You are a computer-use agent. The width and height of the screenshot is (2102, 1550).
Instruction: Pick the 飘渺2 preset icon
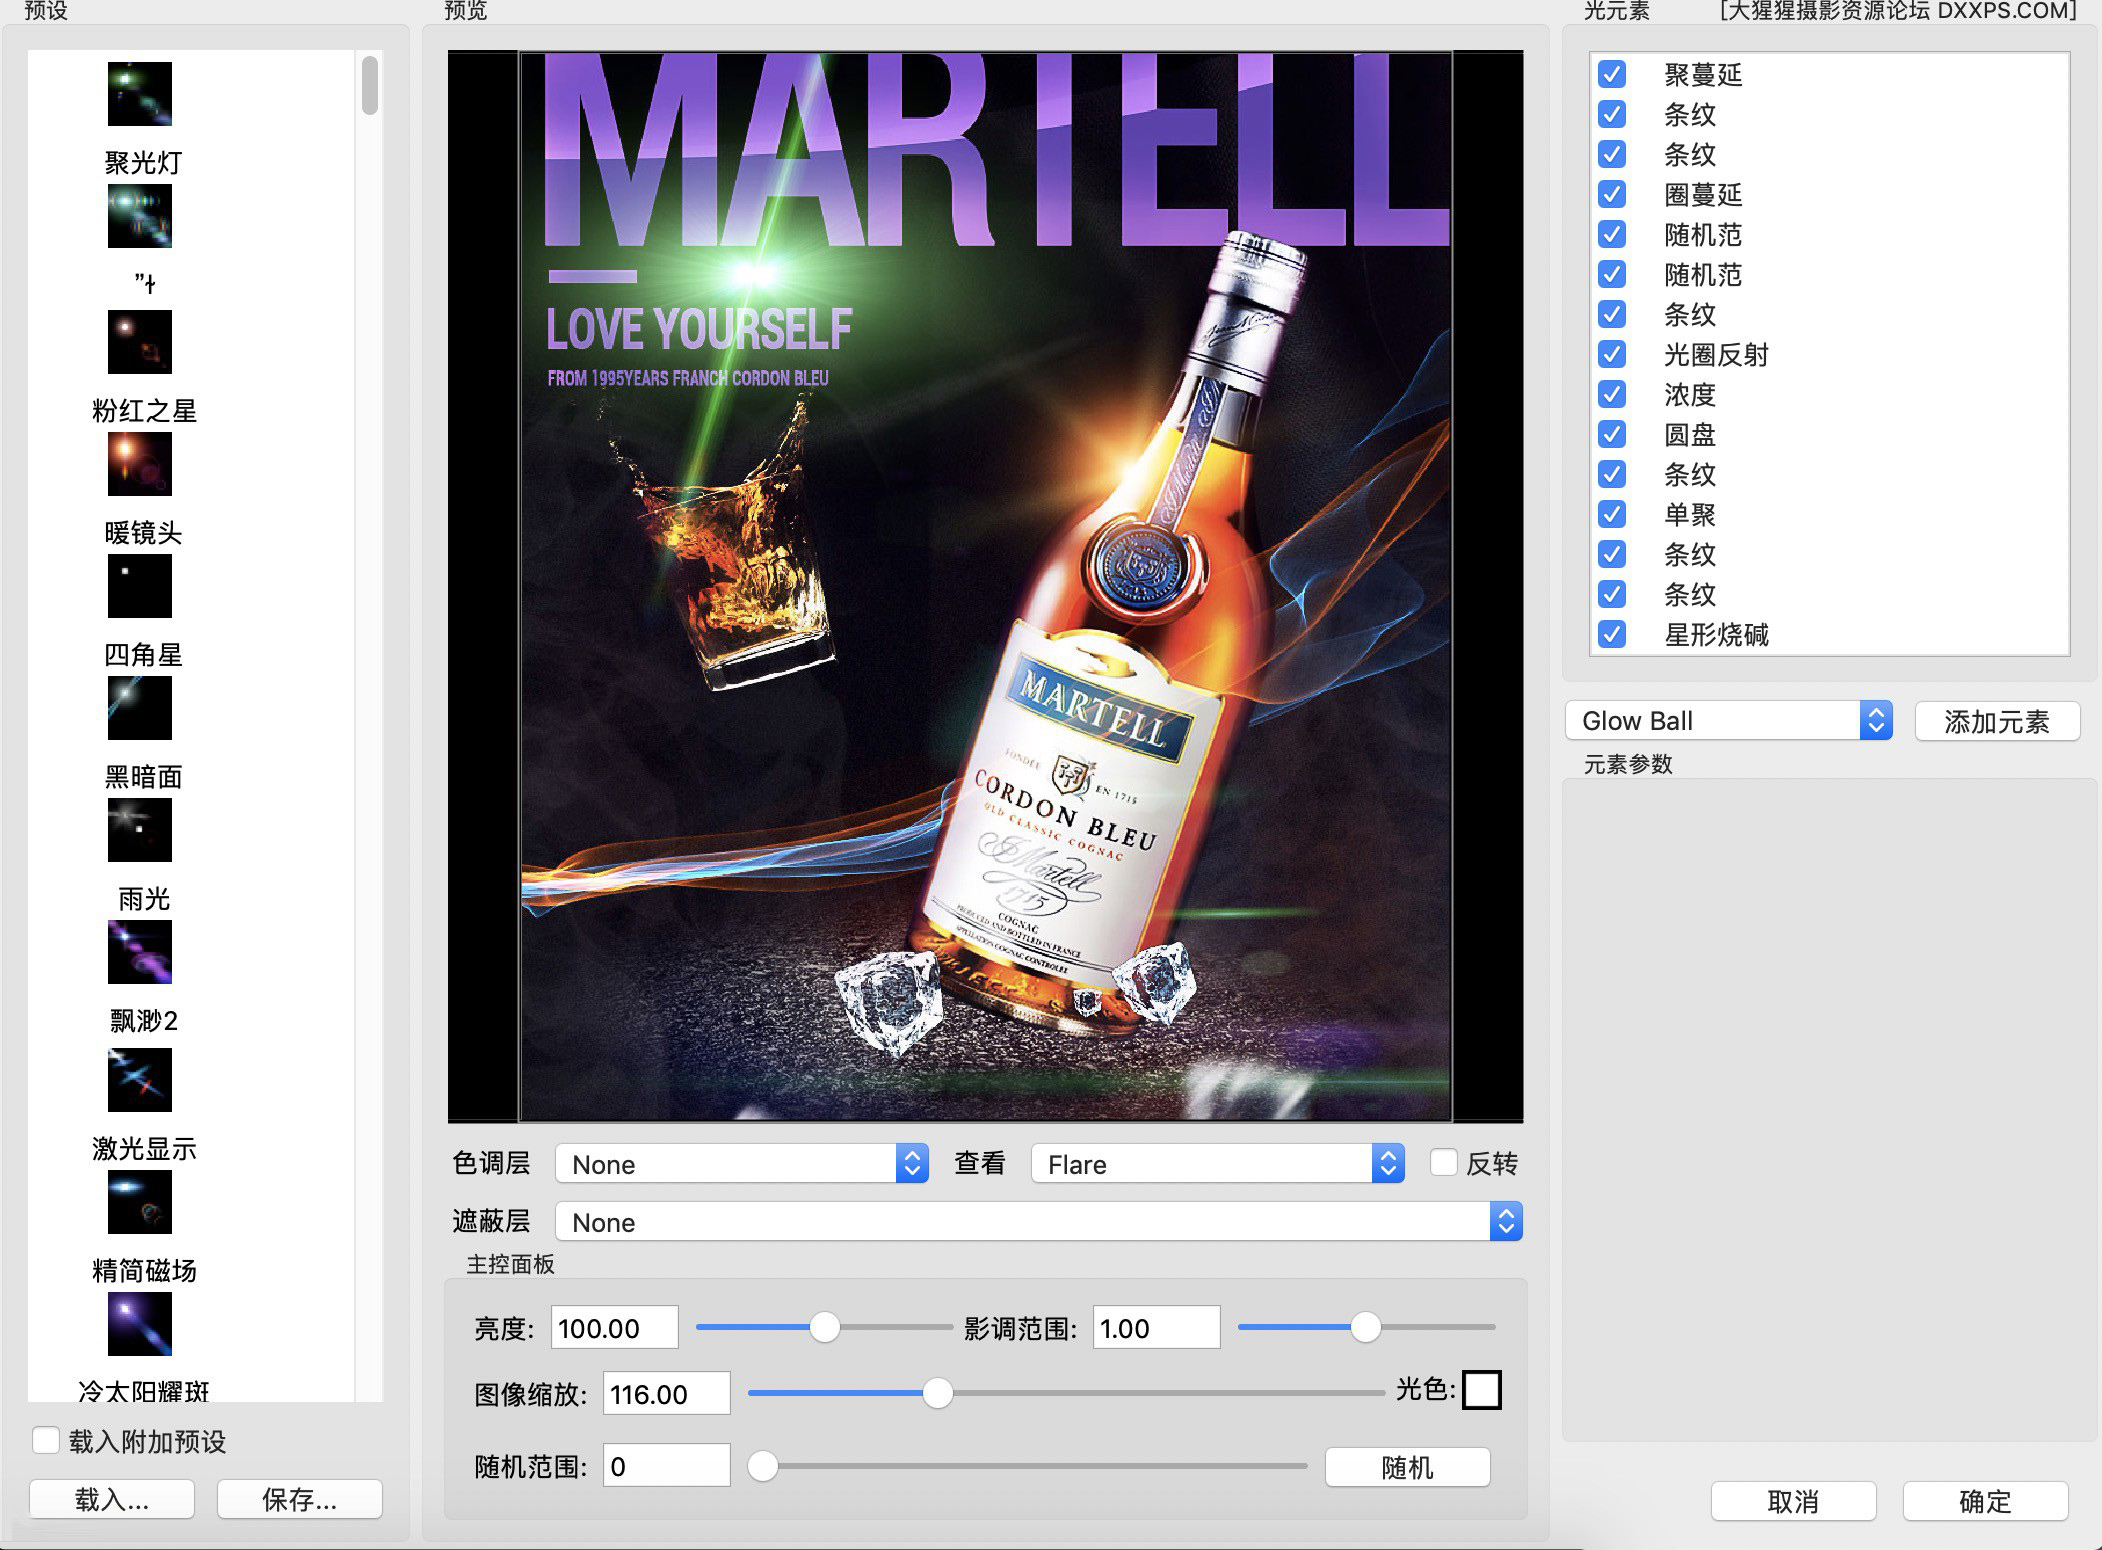coord(140,952)
